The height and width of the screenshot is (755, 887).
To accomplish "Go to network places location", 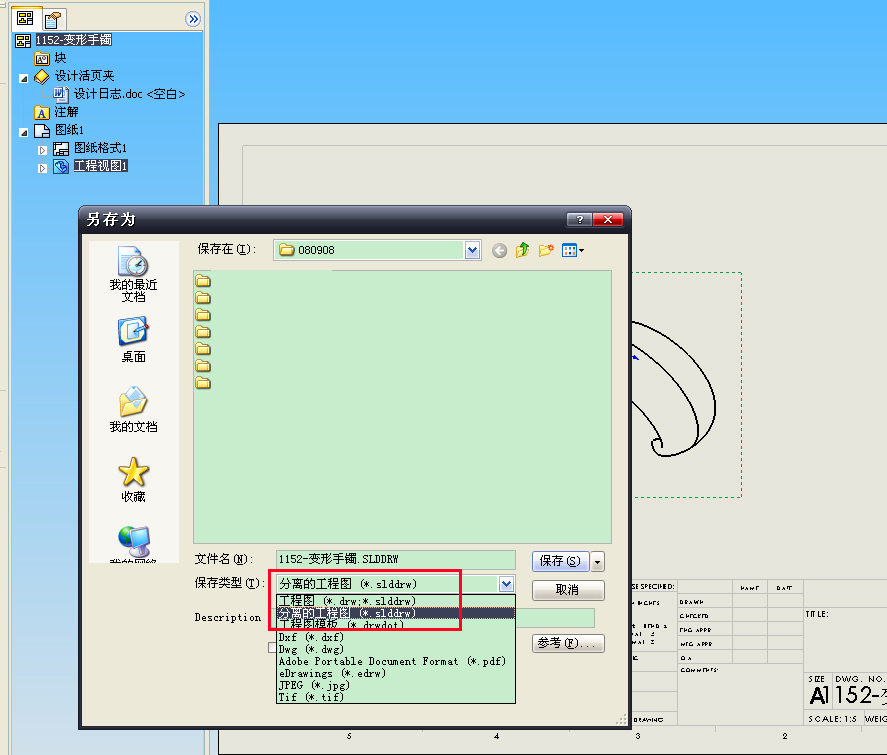I will click(134, 543).
